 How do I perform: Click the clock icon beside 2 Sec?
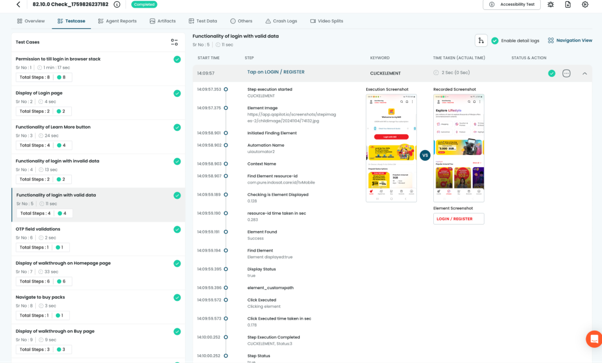436,73
